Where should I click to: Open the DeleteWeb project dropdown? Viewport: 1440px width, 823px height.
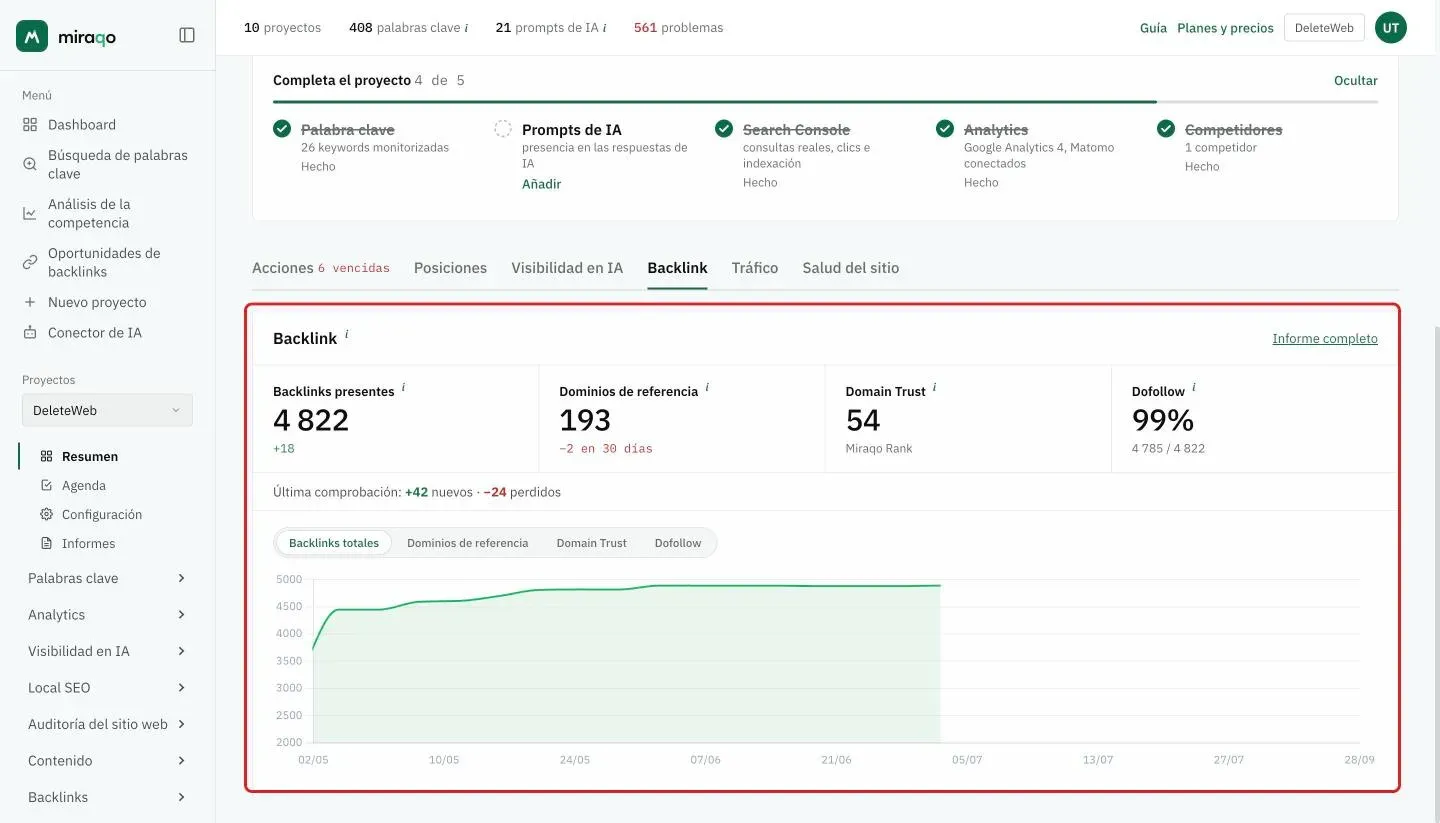point(107,410)
